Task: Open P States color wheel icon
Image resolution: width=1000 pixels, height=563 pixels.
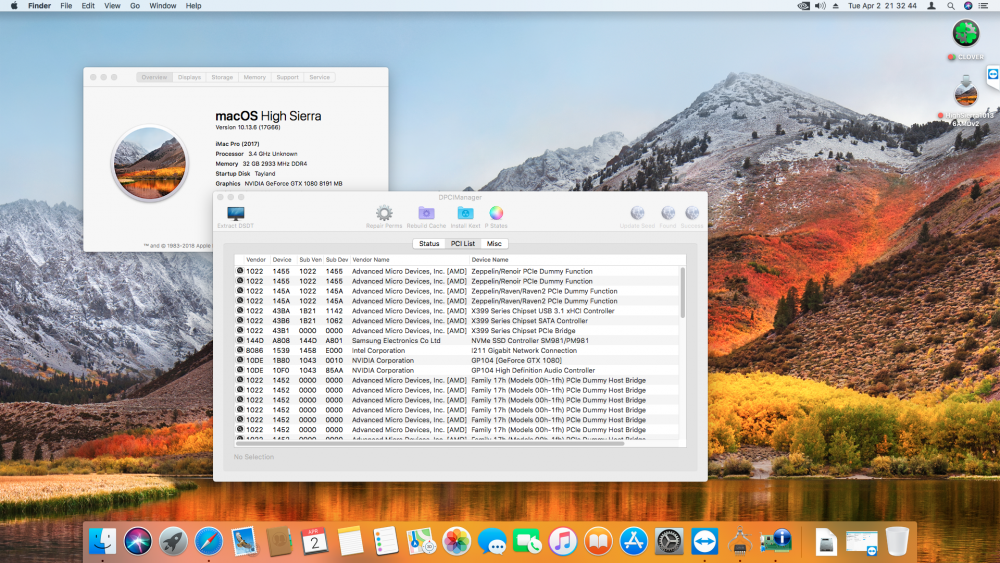Action: click(496, 213)
